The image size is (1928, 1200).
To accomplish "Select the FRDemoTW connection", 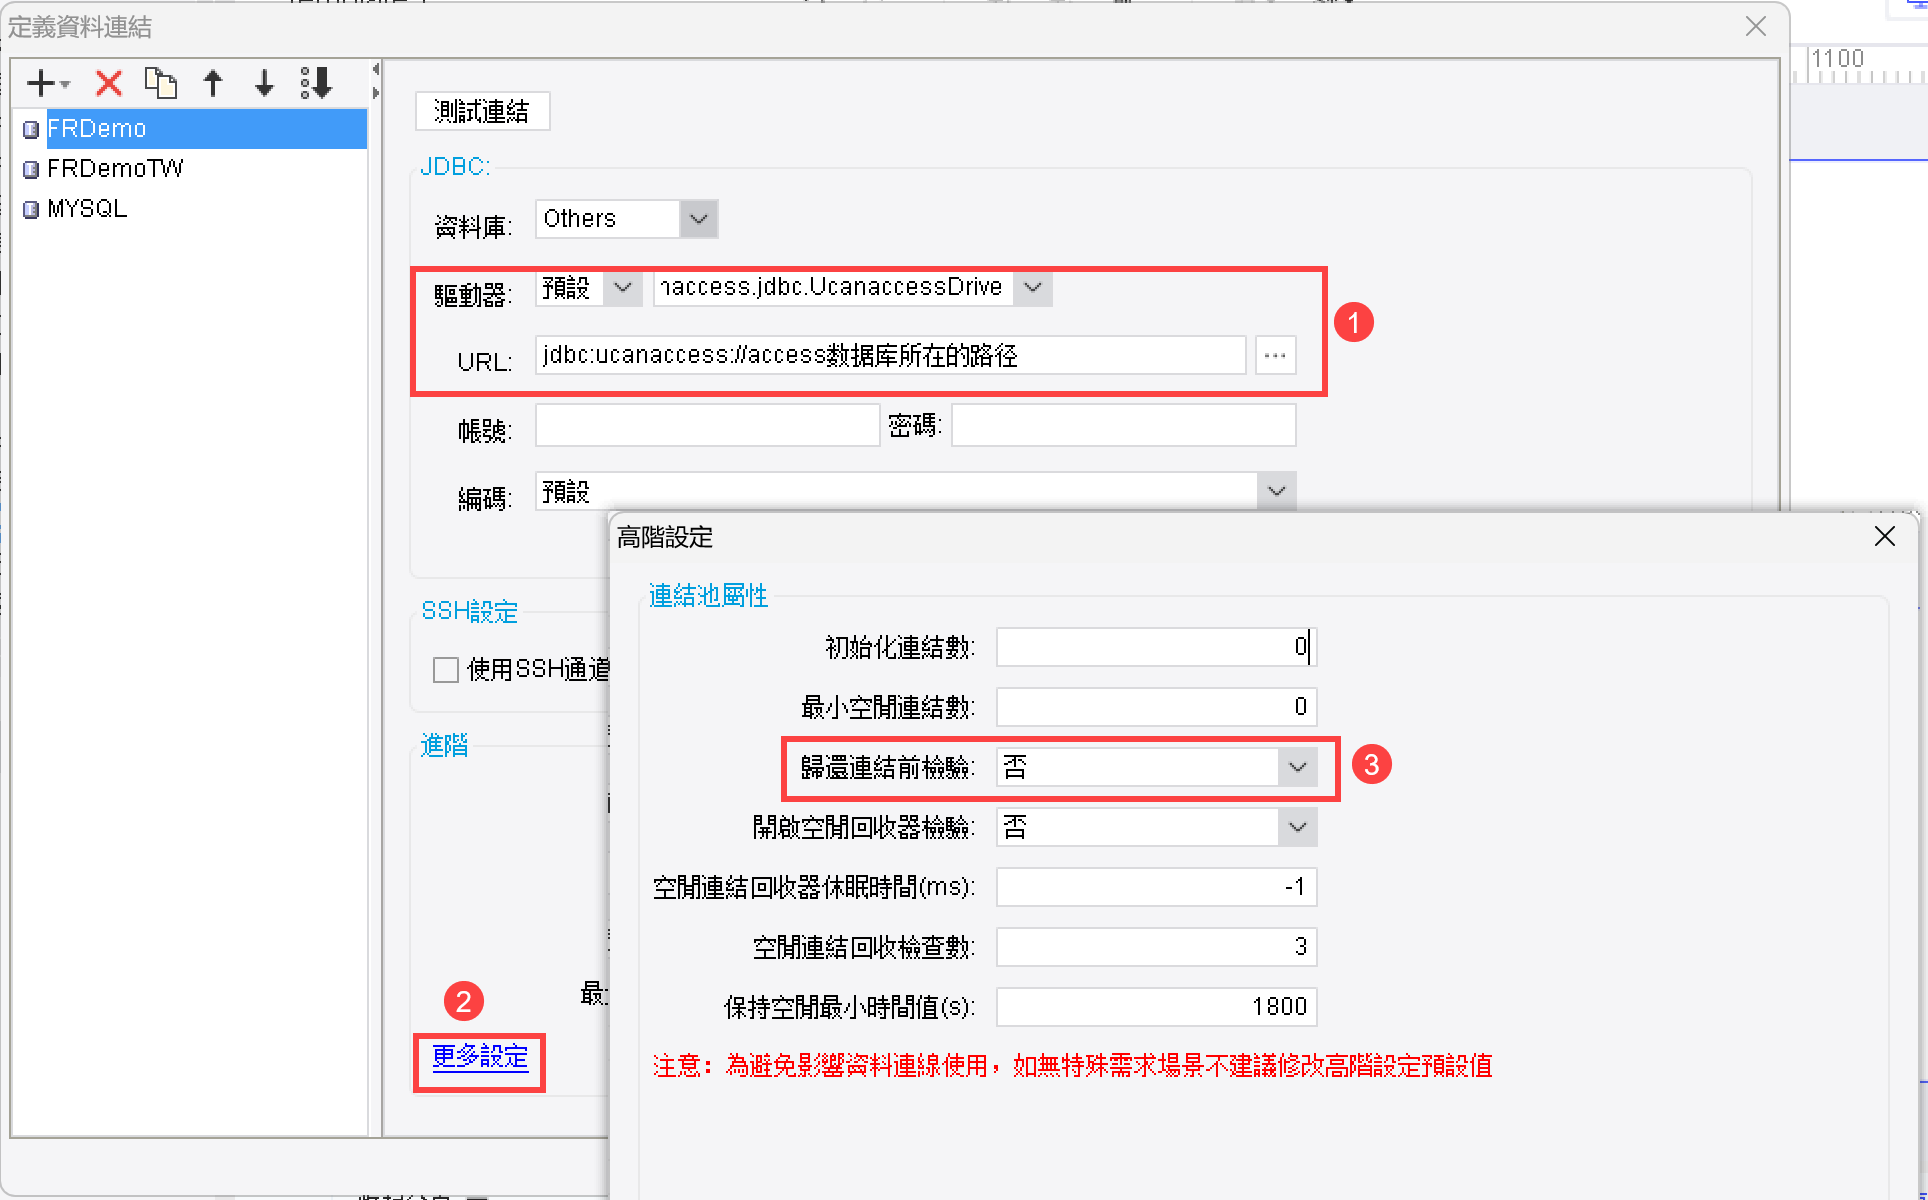I will [x=115, y=168].
